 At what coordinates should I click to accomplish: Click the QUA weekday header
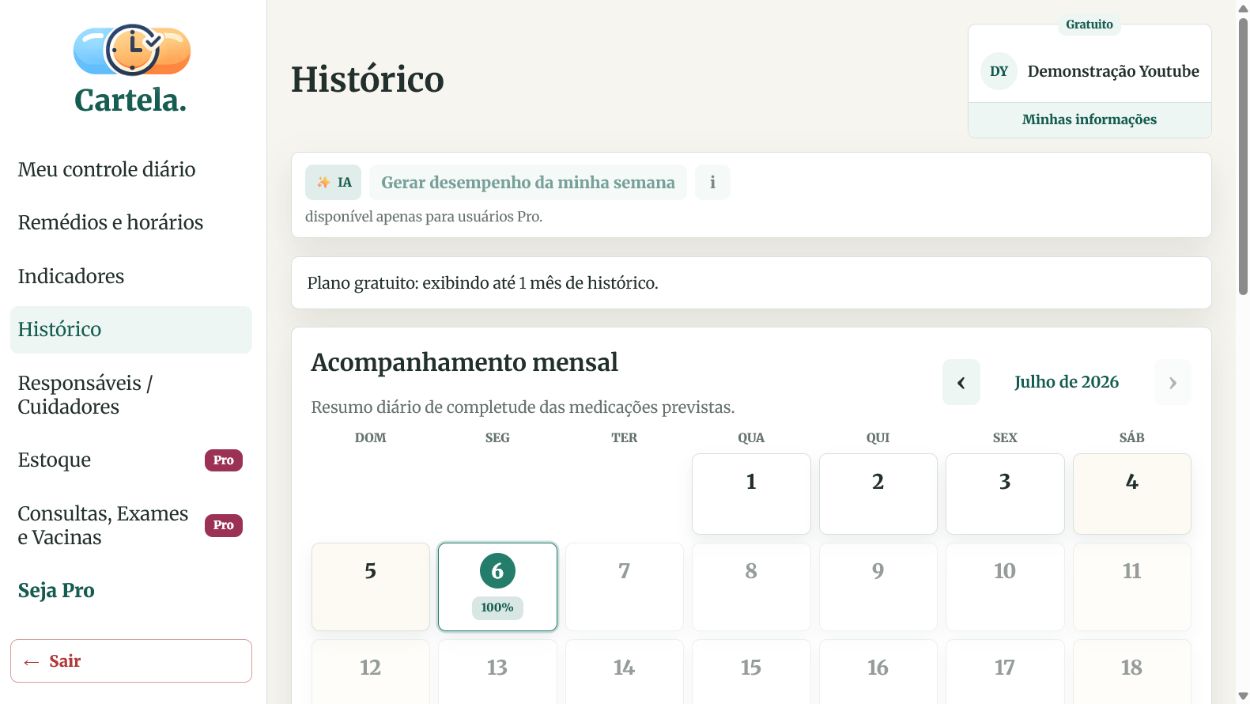click(x=751, y=438)
